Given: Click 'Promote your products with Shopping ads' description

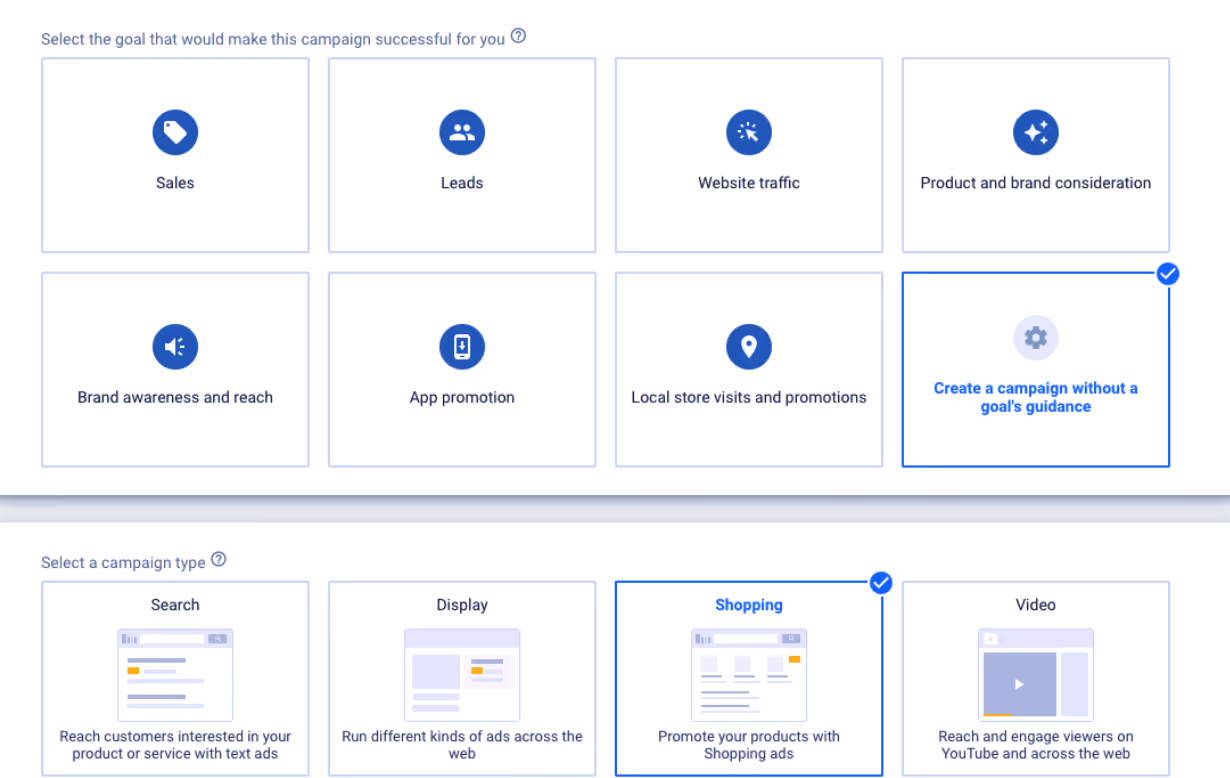Looking at the screenshot, I should (x=749, y=745).
